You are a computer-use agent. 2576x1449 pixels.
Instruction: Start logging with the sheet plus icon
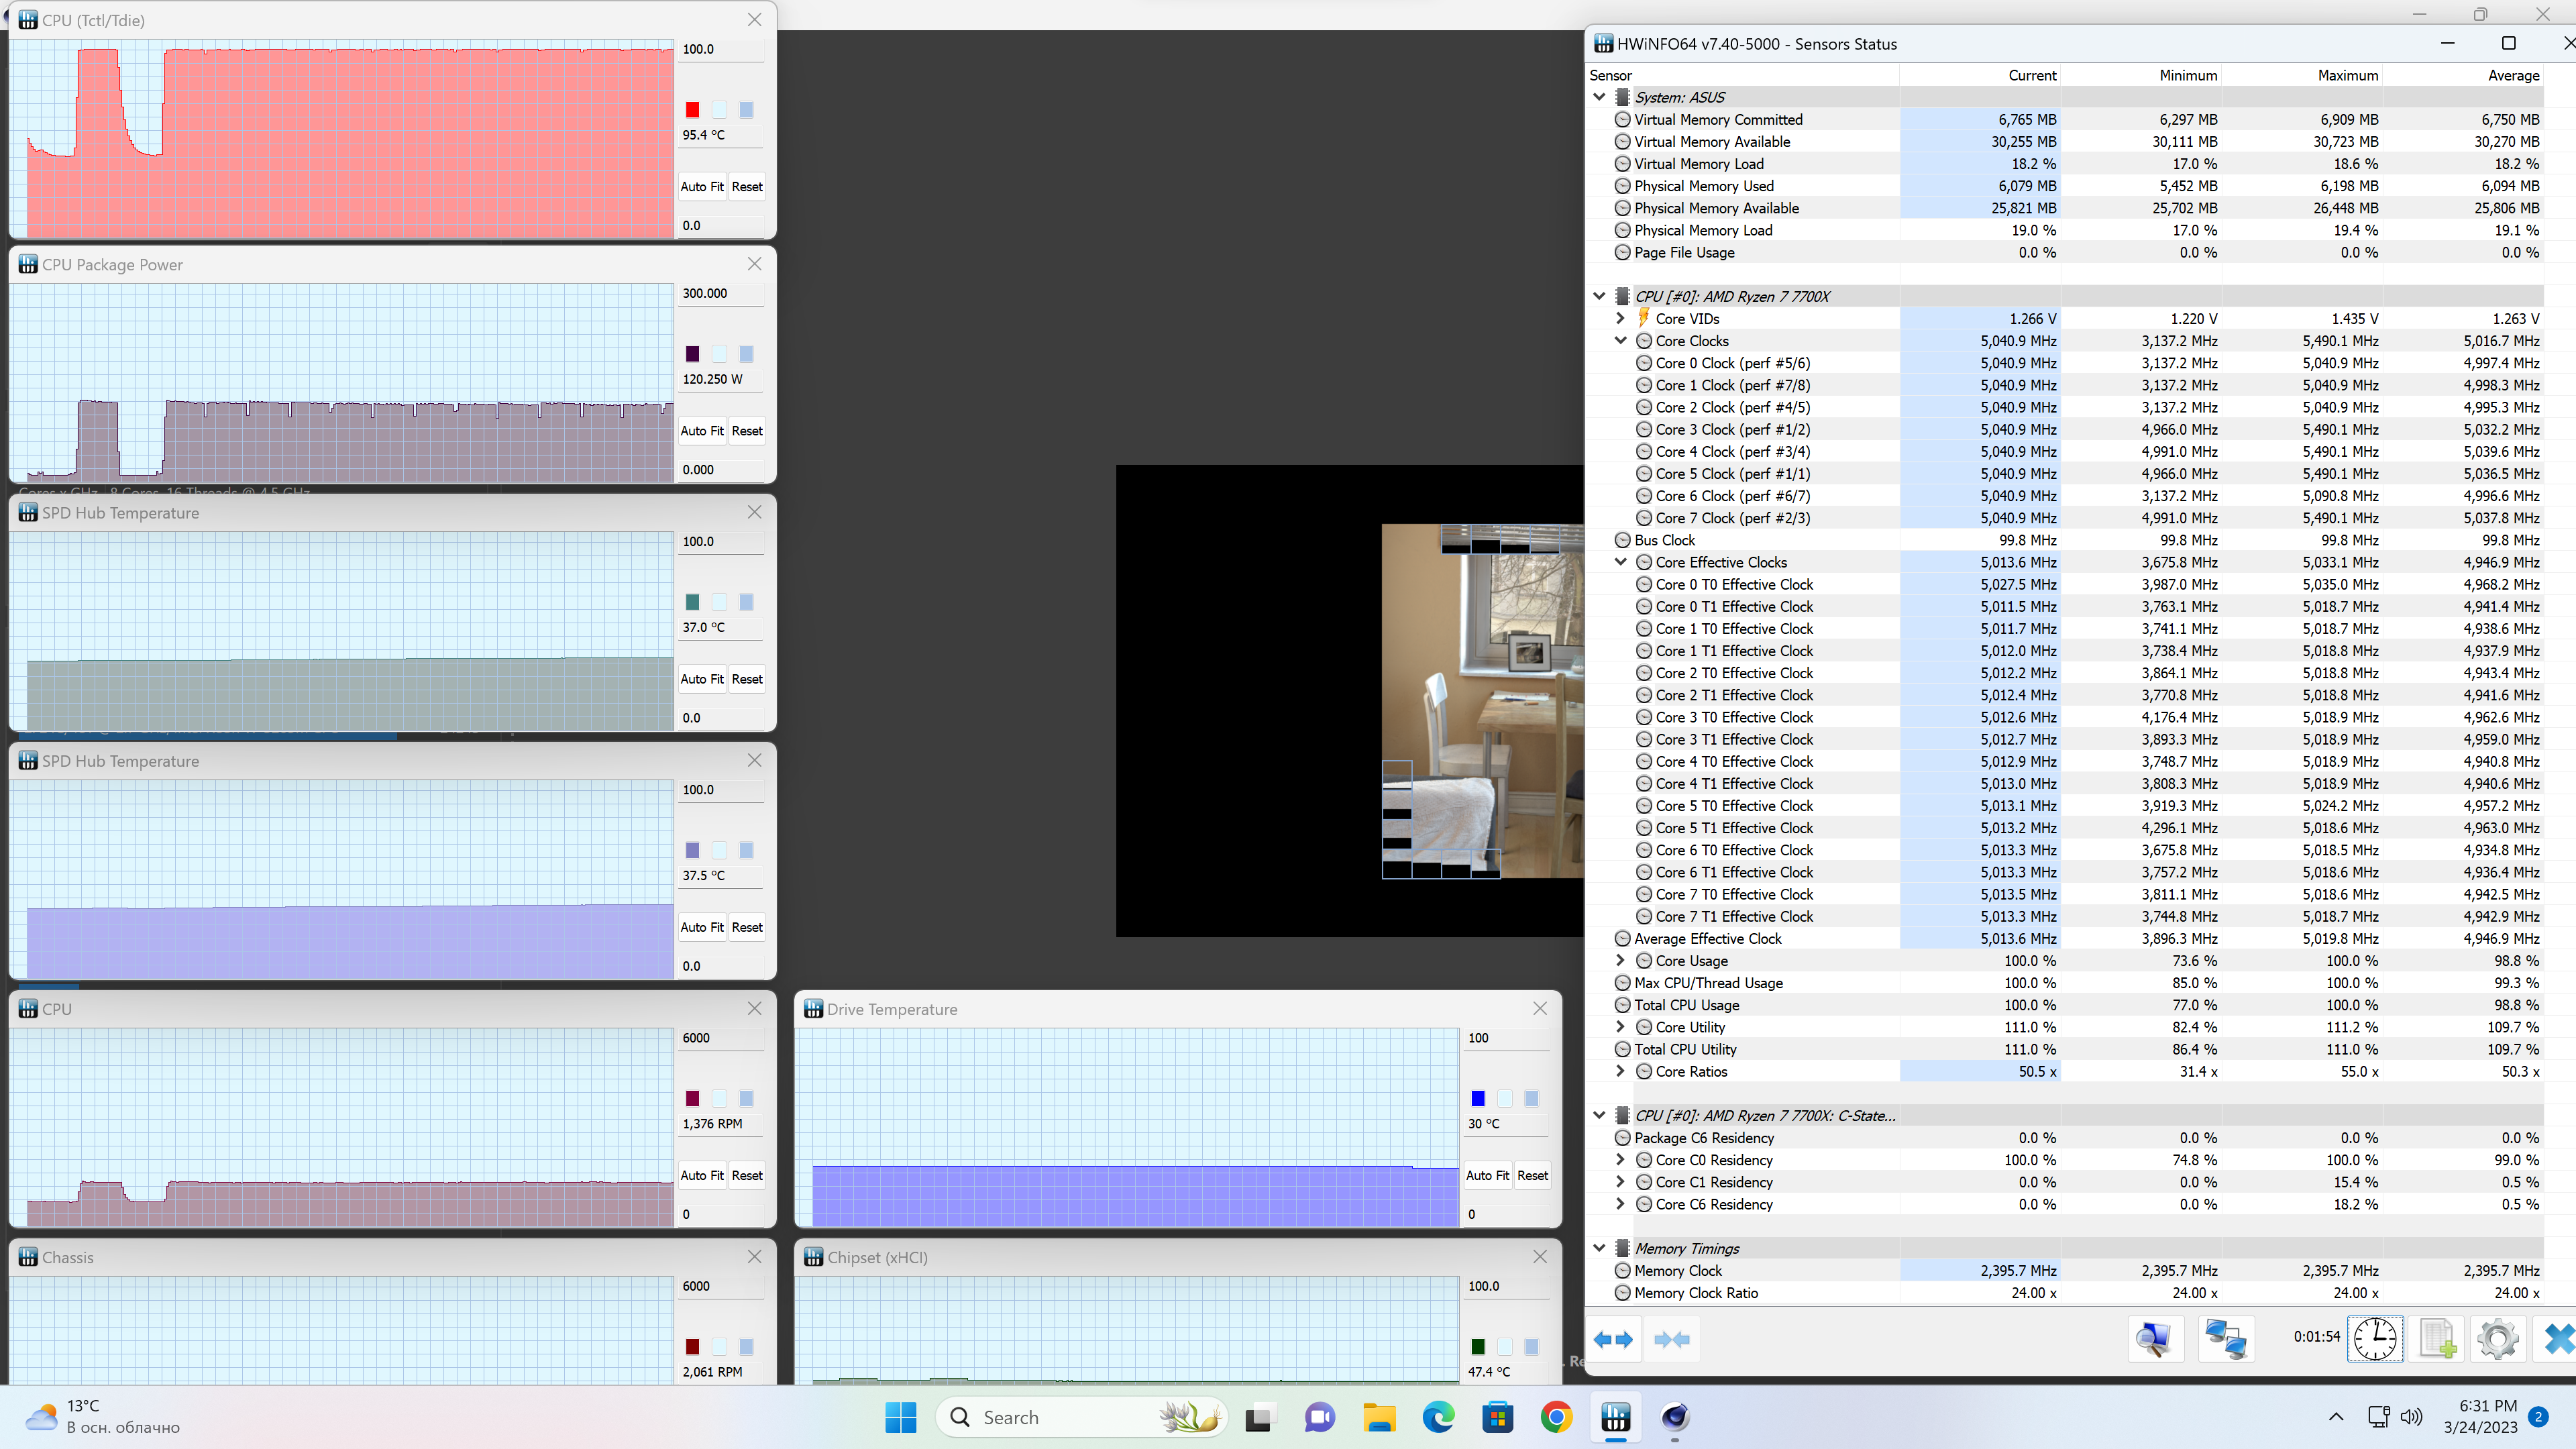click(2437, 1339)
